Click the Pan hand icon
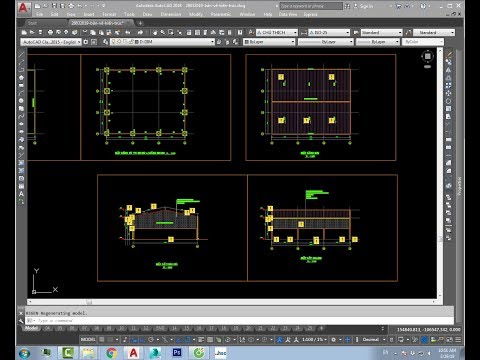 (x=155, y=32)
